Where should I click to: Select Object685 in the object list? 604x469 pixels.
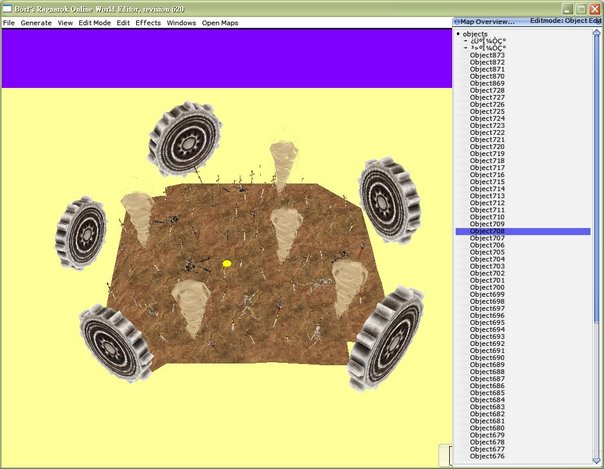(487, 393)
